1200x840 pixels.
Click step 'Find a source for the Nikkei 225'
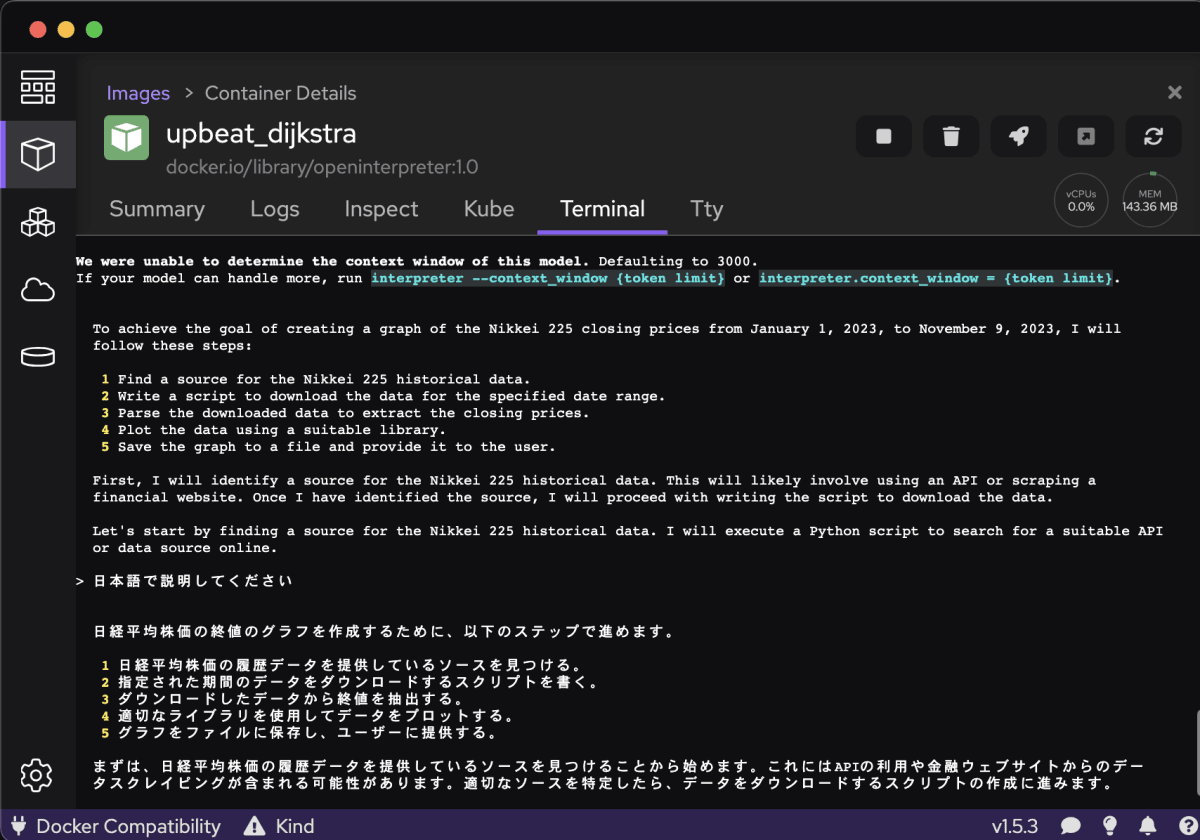324,379
